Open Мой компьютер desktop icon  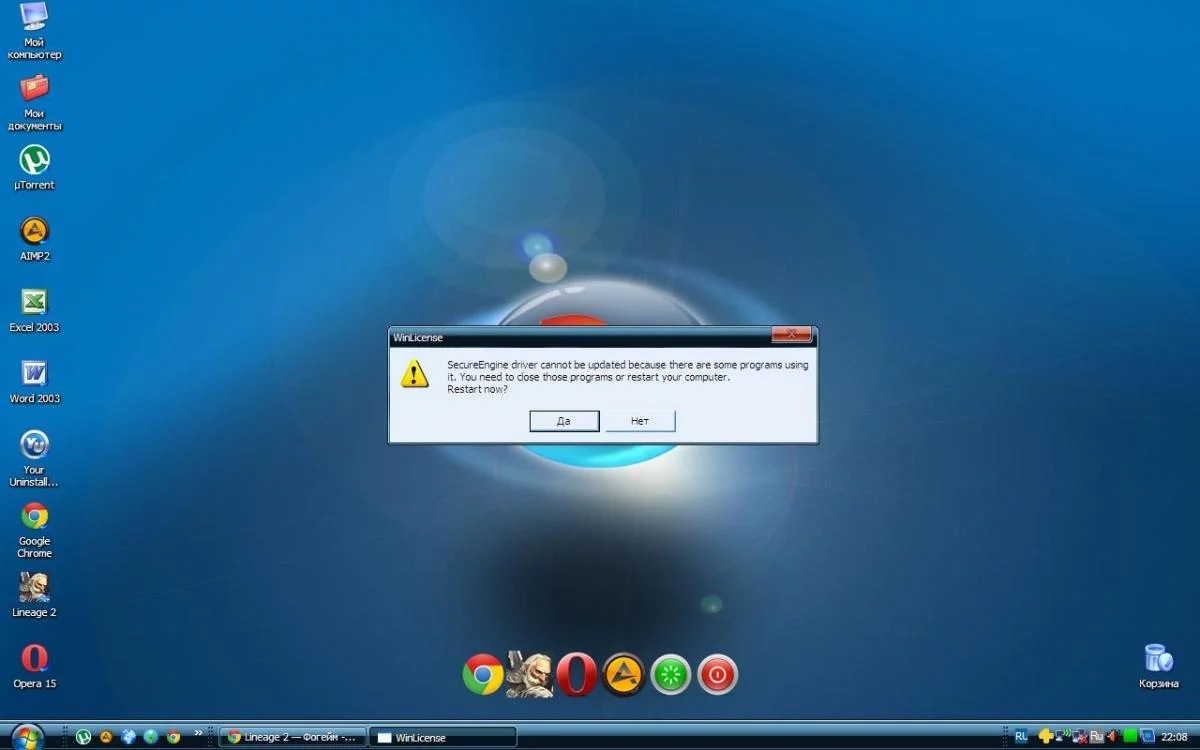[x=34, y=31]
